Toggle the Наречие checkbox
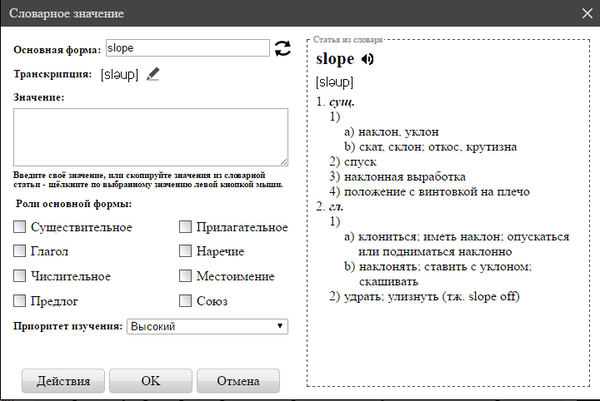Image resolution: width=600 pixels, height=401 pixels. click(185, 252)
